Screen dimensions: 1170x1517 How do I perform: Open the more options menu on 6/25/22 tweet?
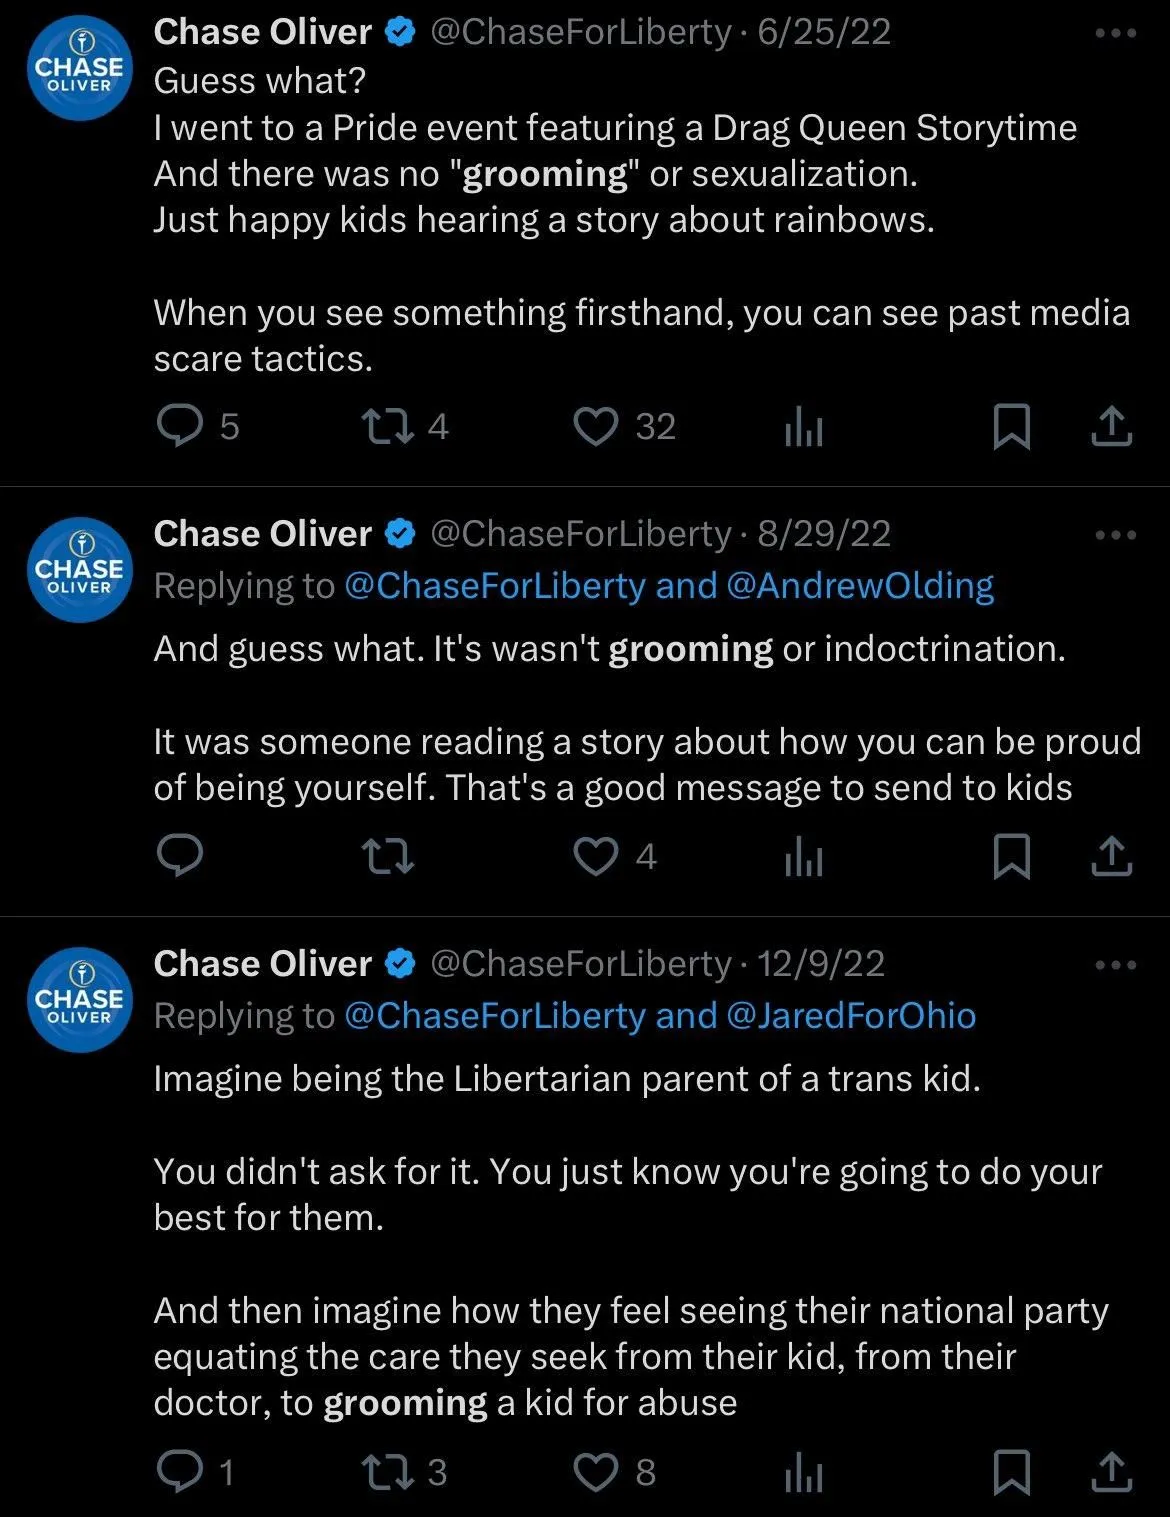[x=1116, y=33]
